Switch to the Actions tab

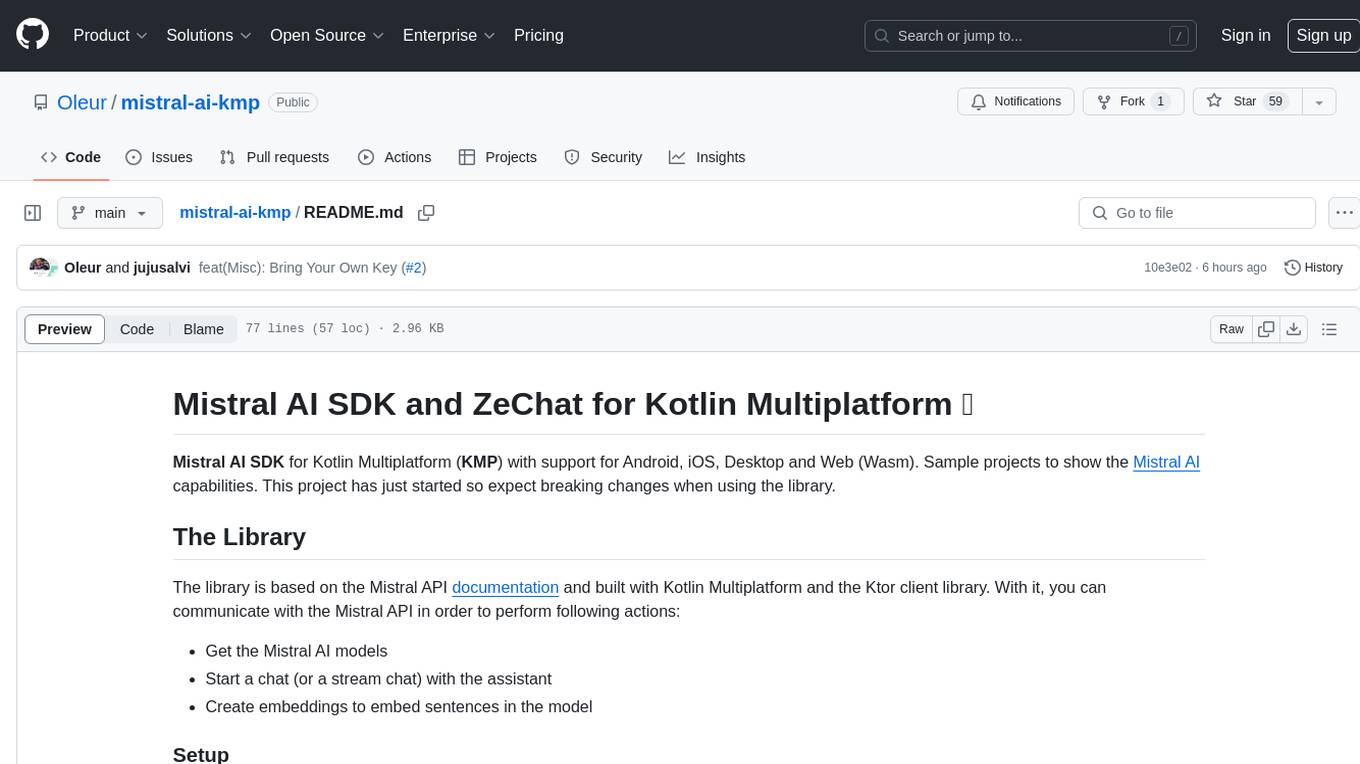pos(394,157)
